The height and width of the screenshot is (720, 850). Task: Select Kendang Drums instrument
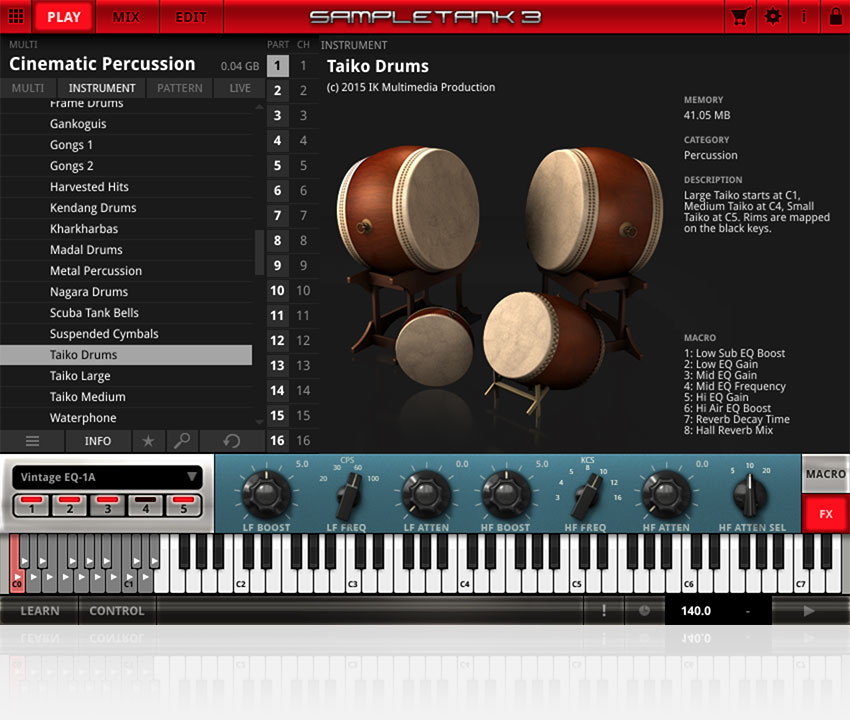[x=126, y=208]
